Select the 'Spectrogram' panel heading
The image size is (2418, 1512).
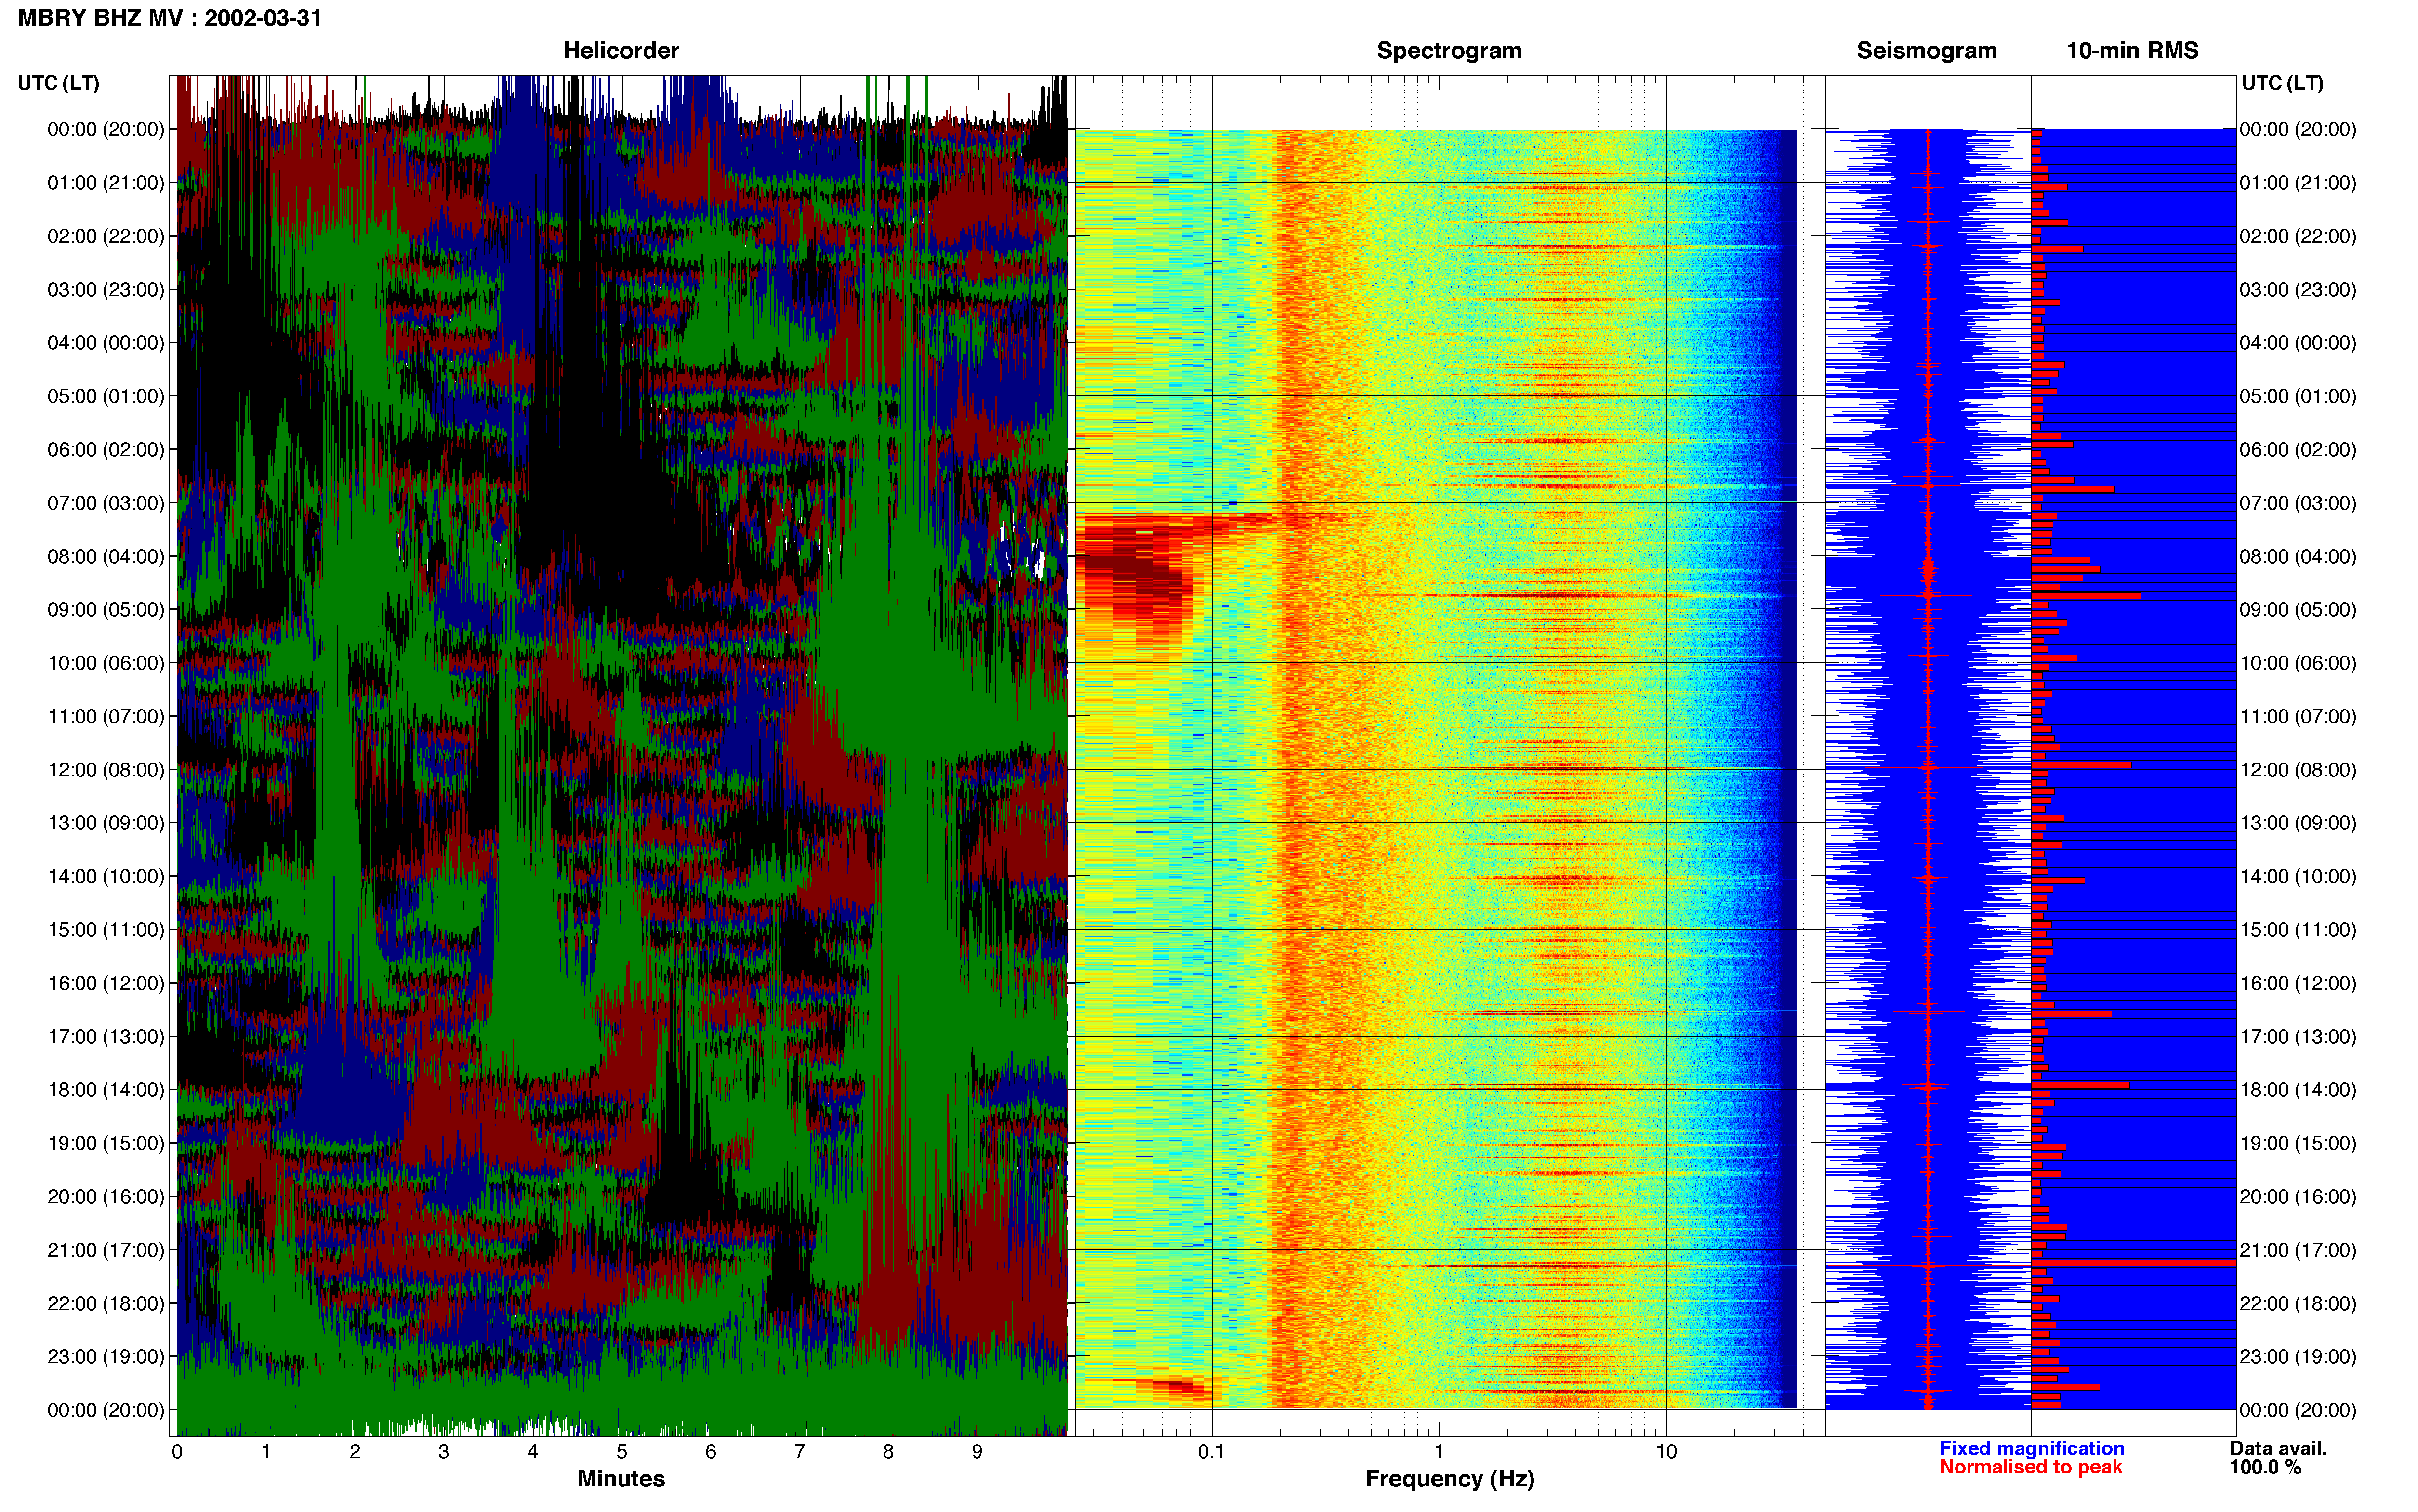coord(1449,51)
